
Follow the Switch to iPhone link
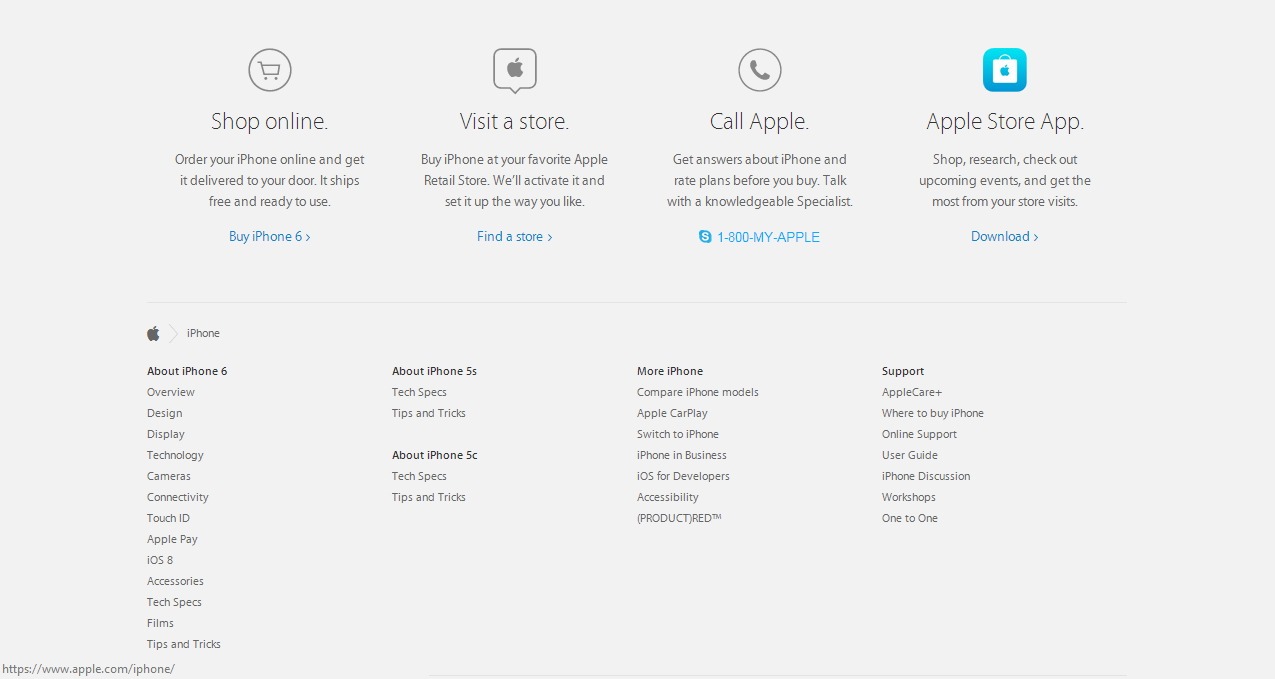click(x=678, y=434)
